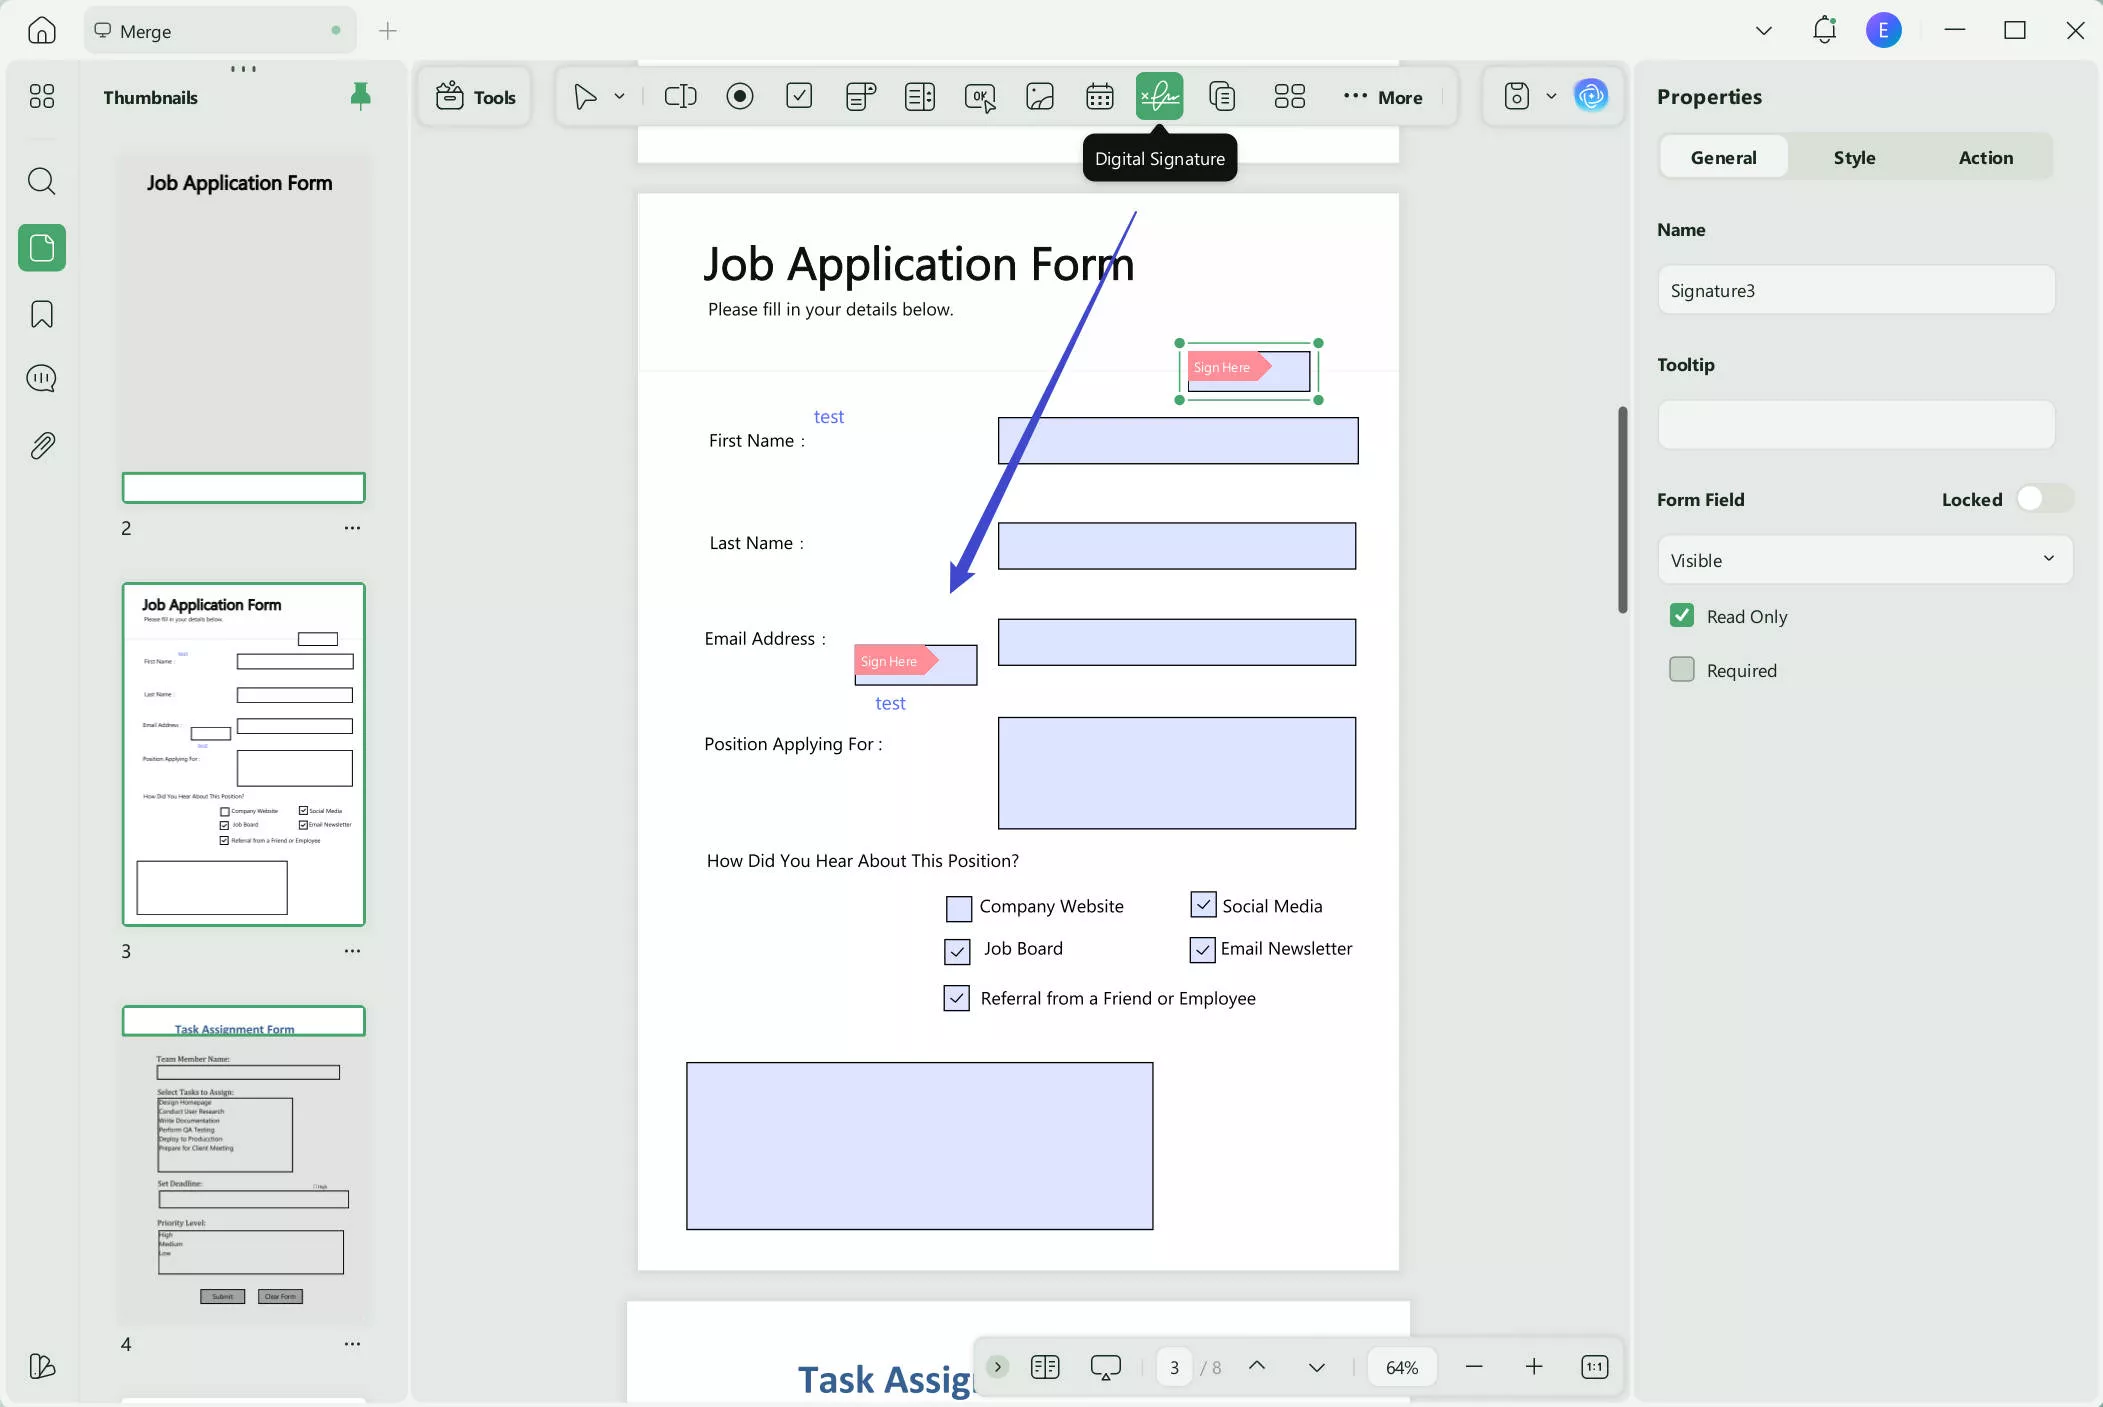
Task: Uncheck the Read Only checkbox
Action: (1682, 615)
